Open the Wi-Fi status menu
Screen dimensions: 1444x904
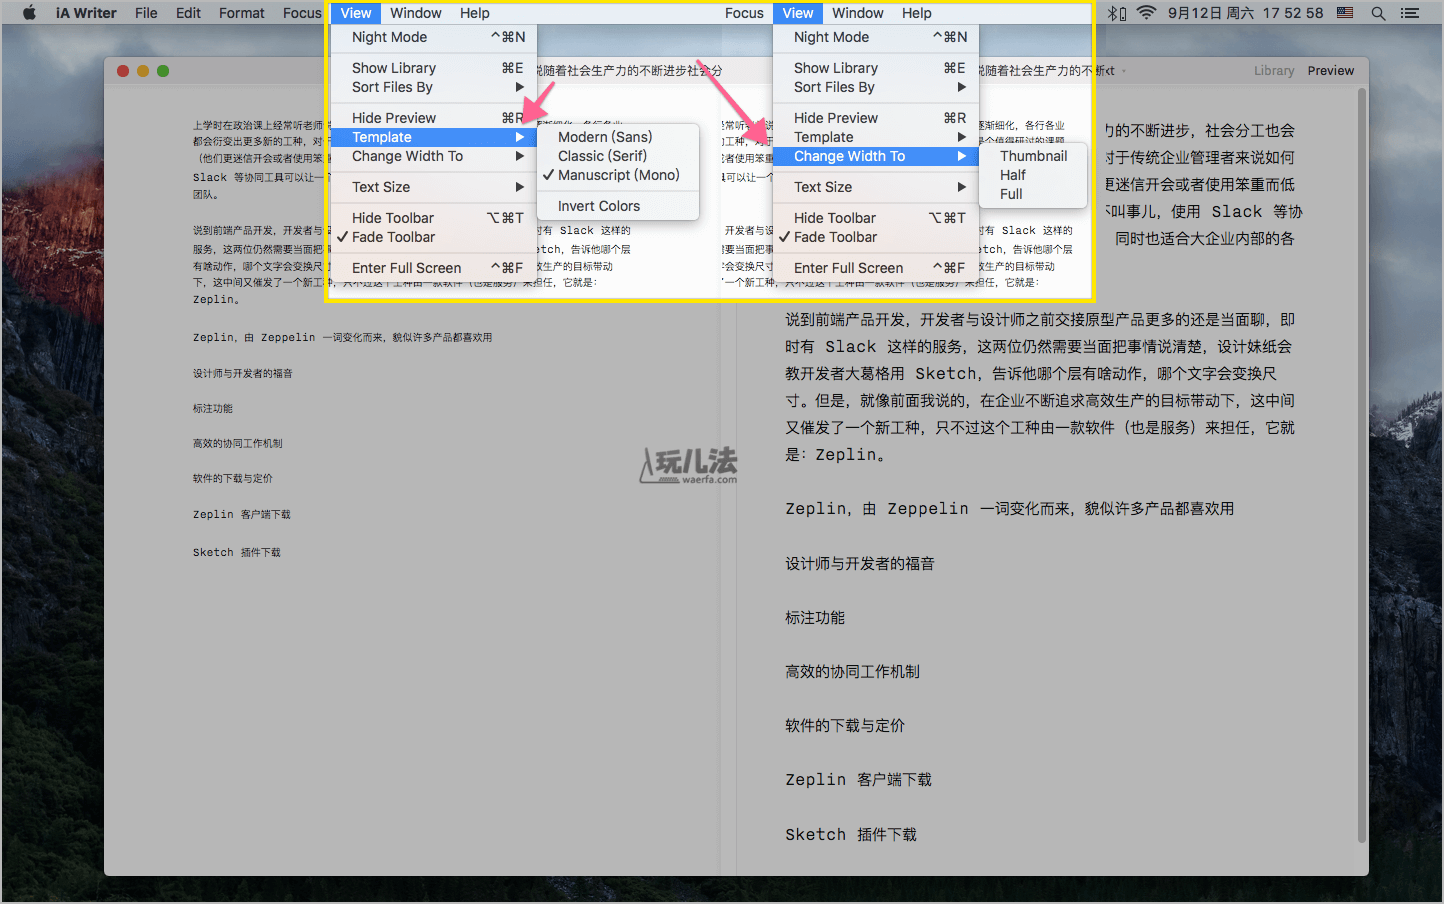(x=1147, y=13)
